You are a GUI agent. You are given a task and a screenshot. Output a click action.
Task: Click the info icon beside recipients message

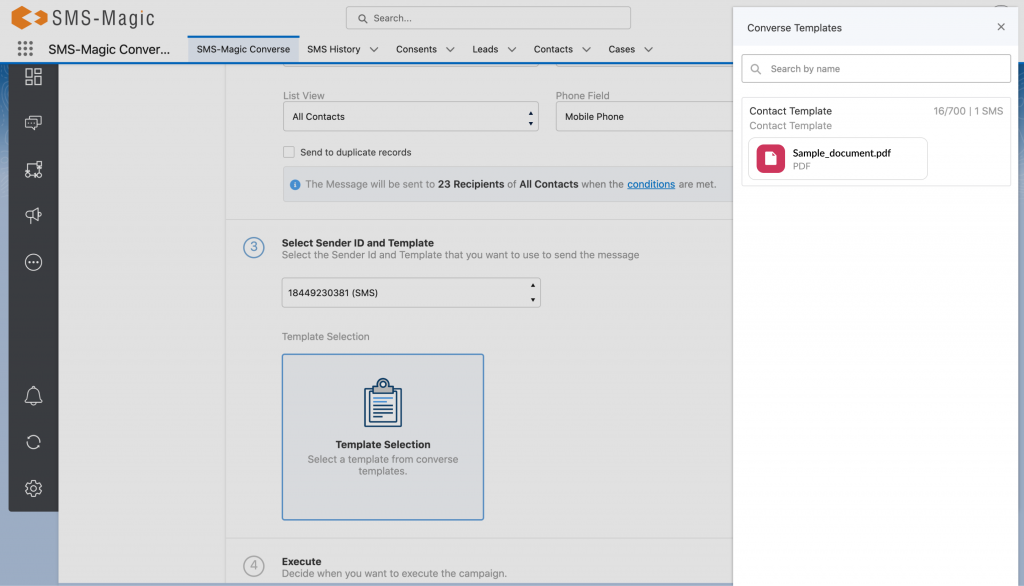point(295,185)
